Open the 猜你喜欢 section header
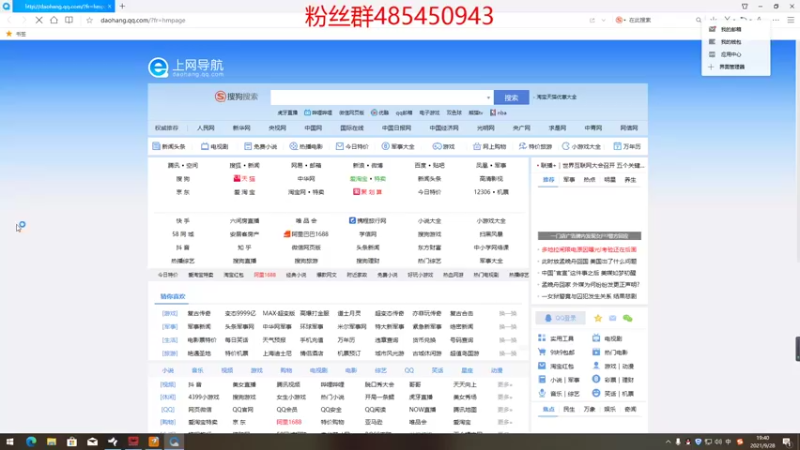The image size is (800, 450). (172, 296)
